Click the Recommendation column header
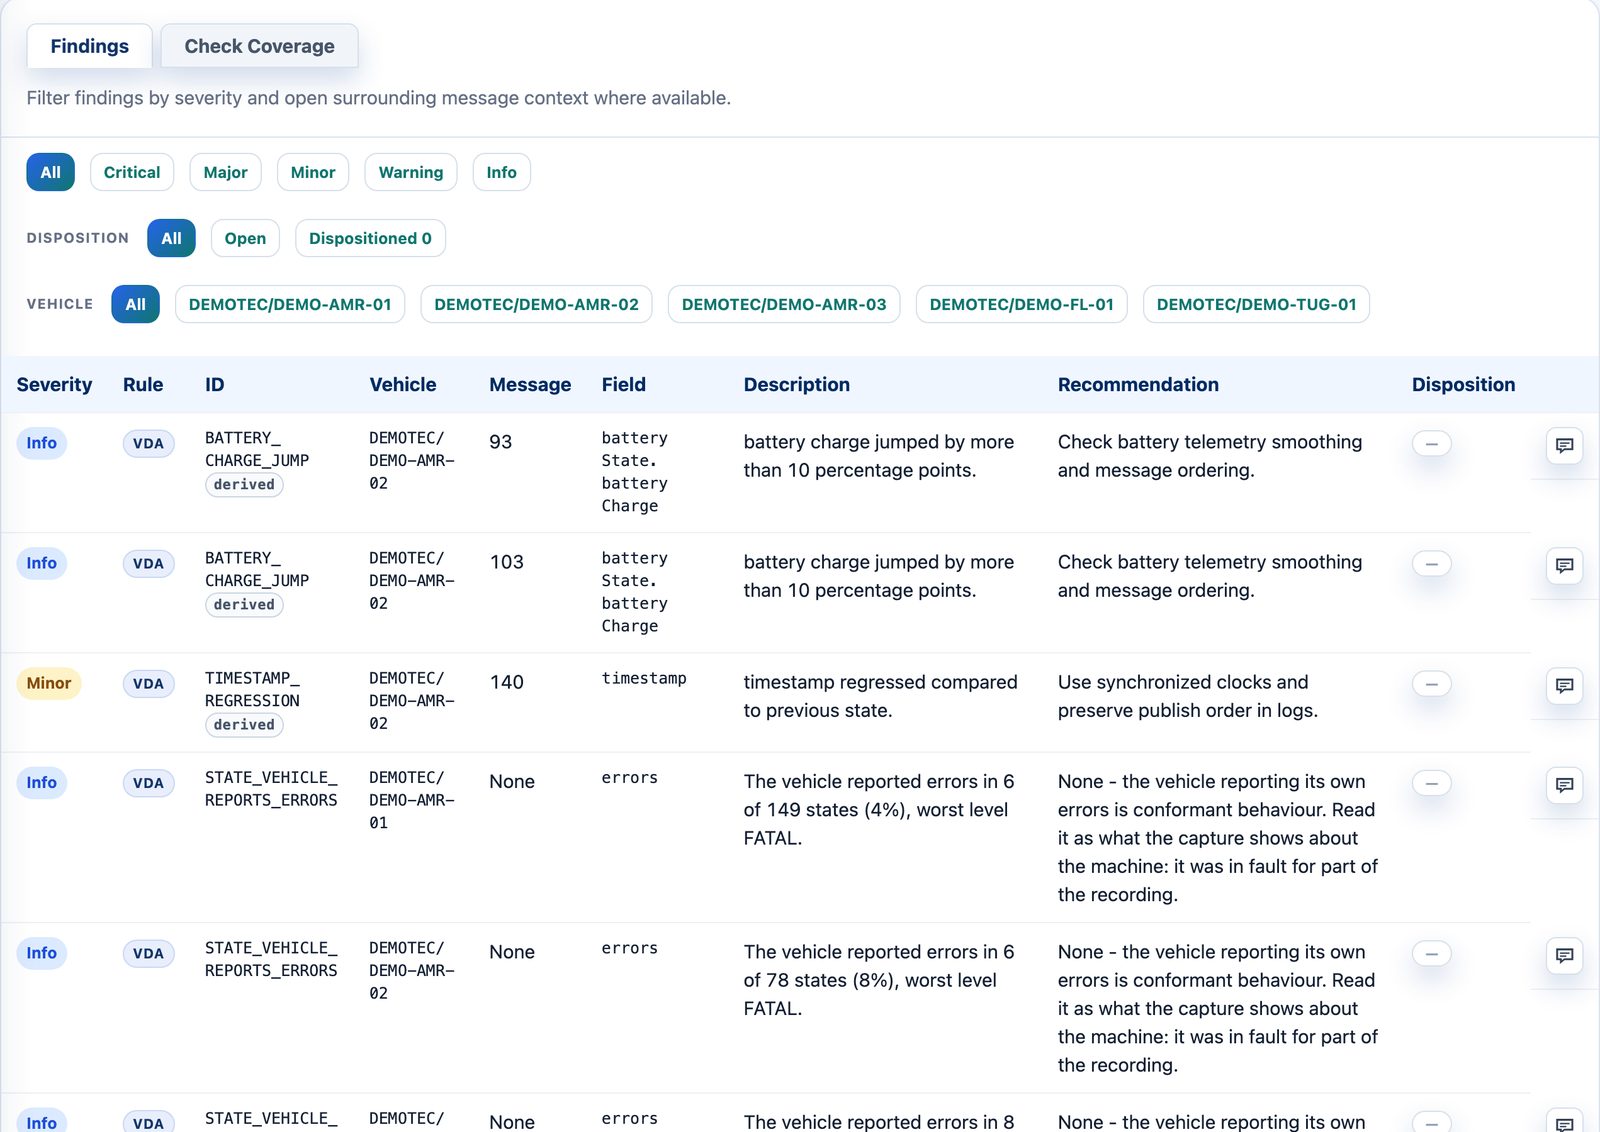 [x=1138, y=385]
